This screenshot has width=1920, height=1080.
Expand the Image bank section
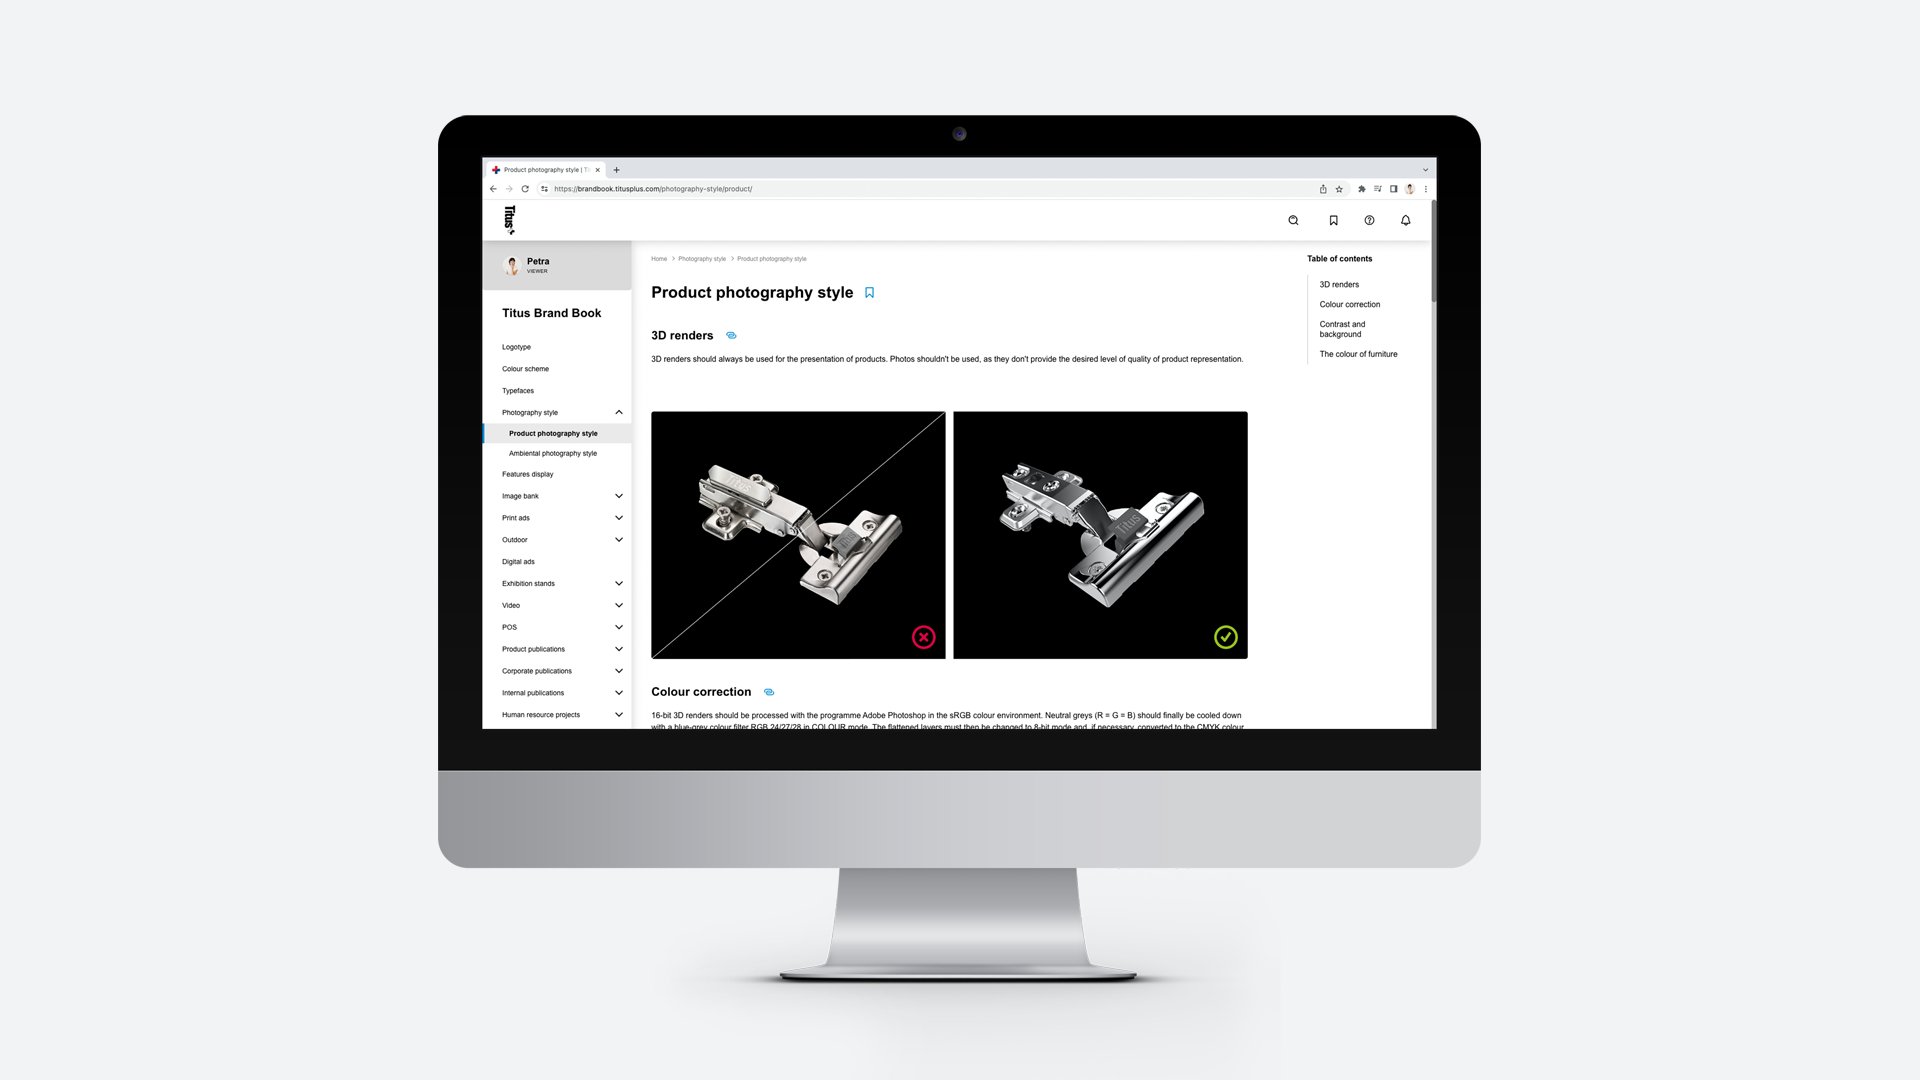coord(618,496)
